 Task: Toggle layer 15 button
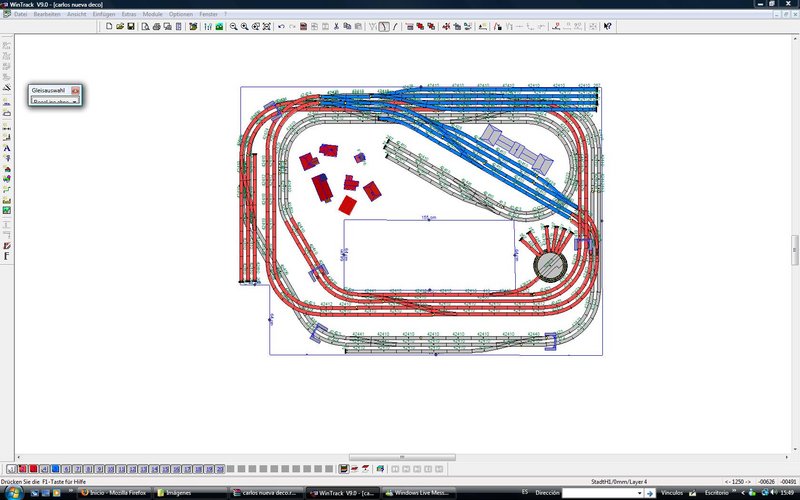click(165, 469)
